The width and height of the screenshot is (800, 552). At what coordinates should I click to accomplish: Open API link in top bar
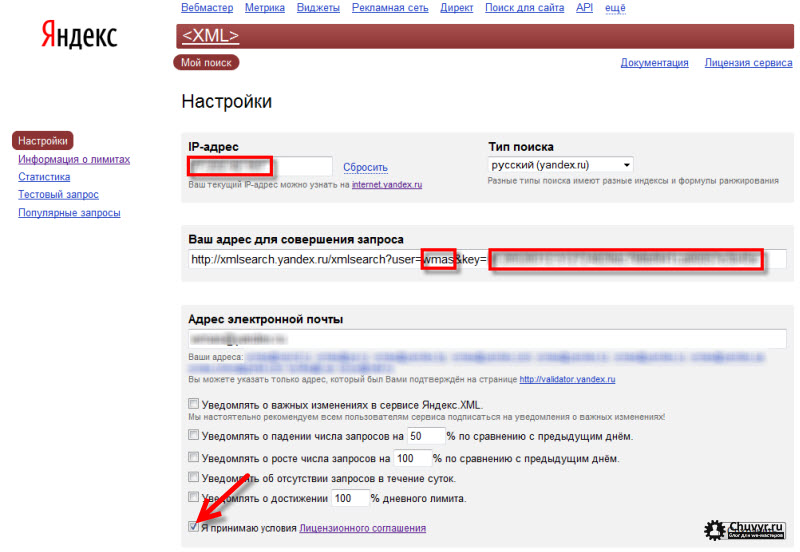[x=584, y=8]
